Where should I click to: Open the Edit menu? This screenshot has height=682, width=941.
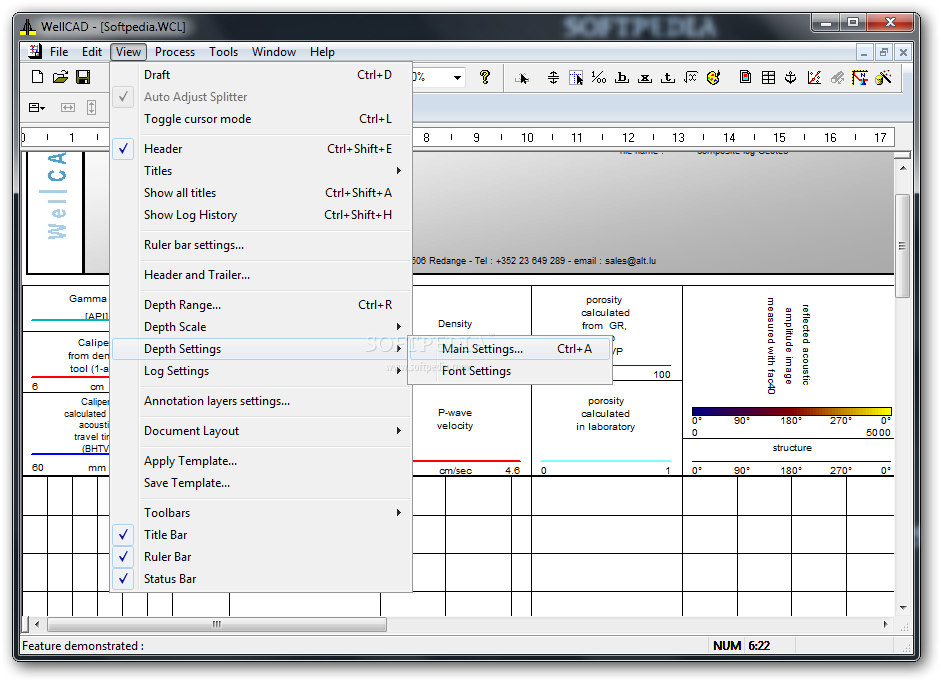(x=92, y=52)
